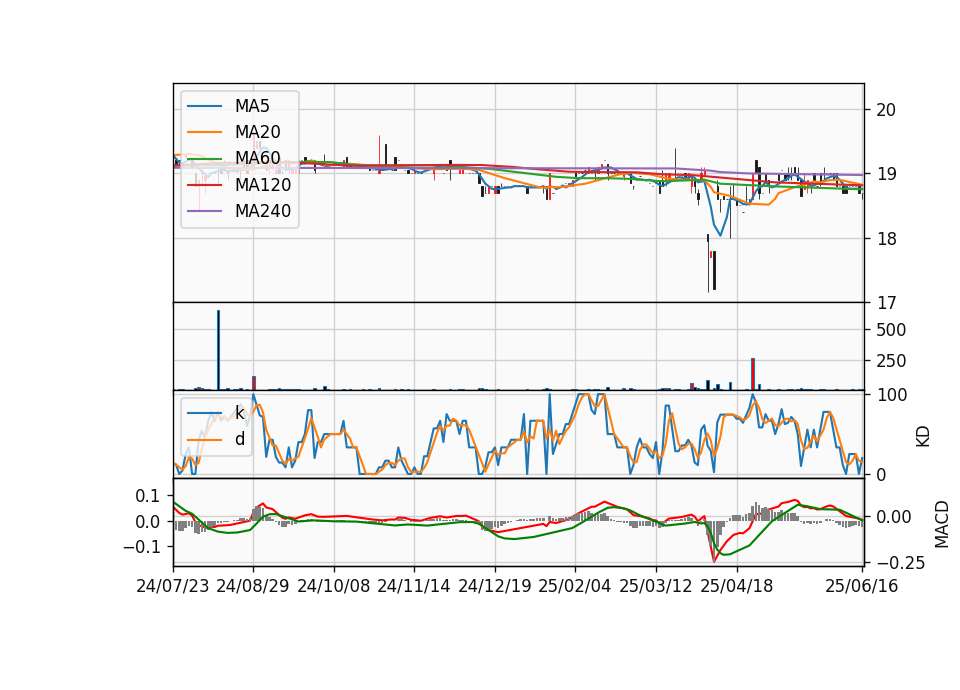
Task: Click the MACD left axis value −0.1
Action: [142, 547]
